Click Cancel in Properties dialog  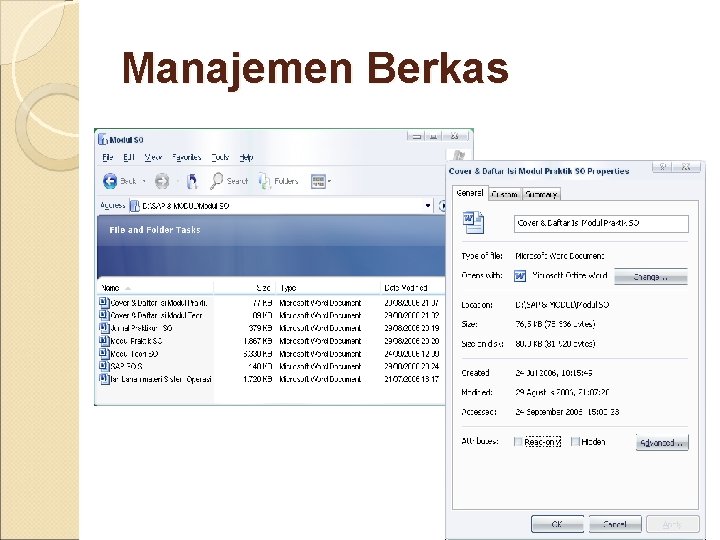coord(615,524)
